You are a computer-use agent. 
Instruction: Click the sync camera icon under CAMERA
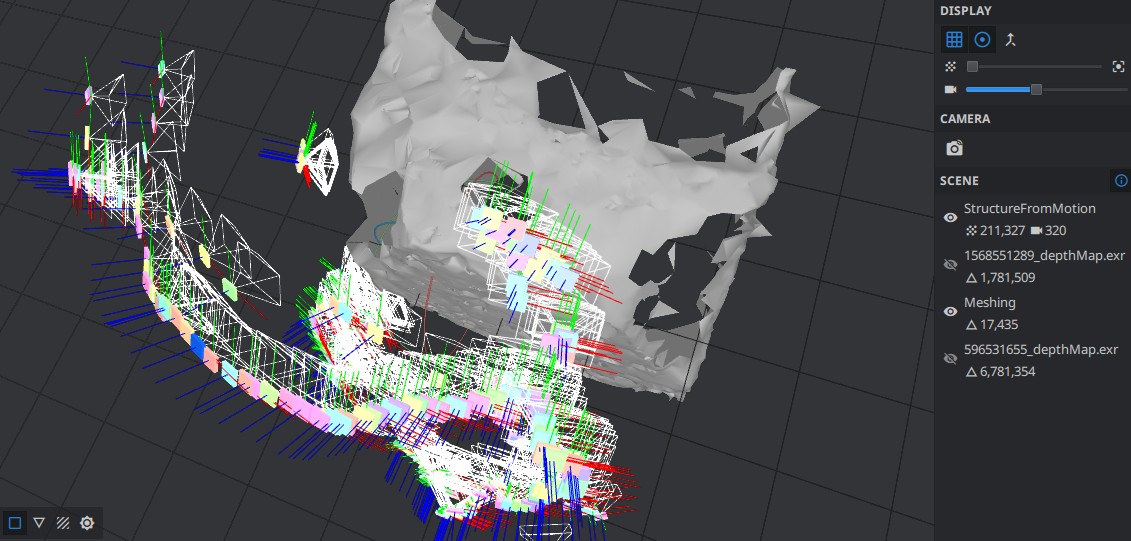click(x=954, y=148)
